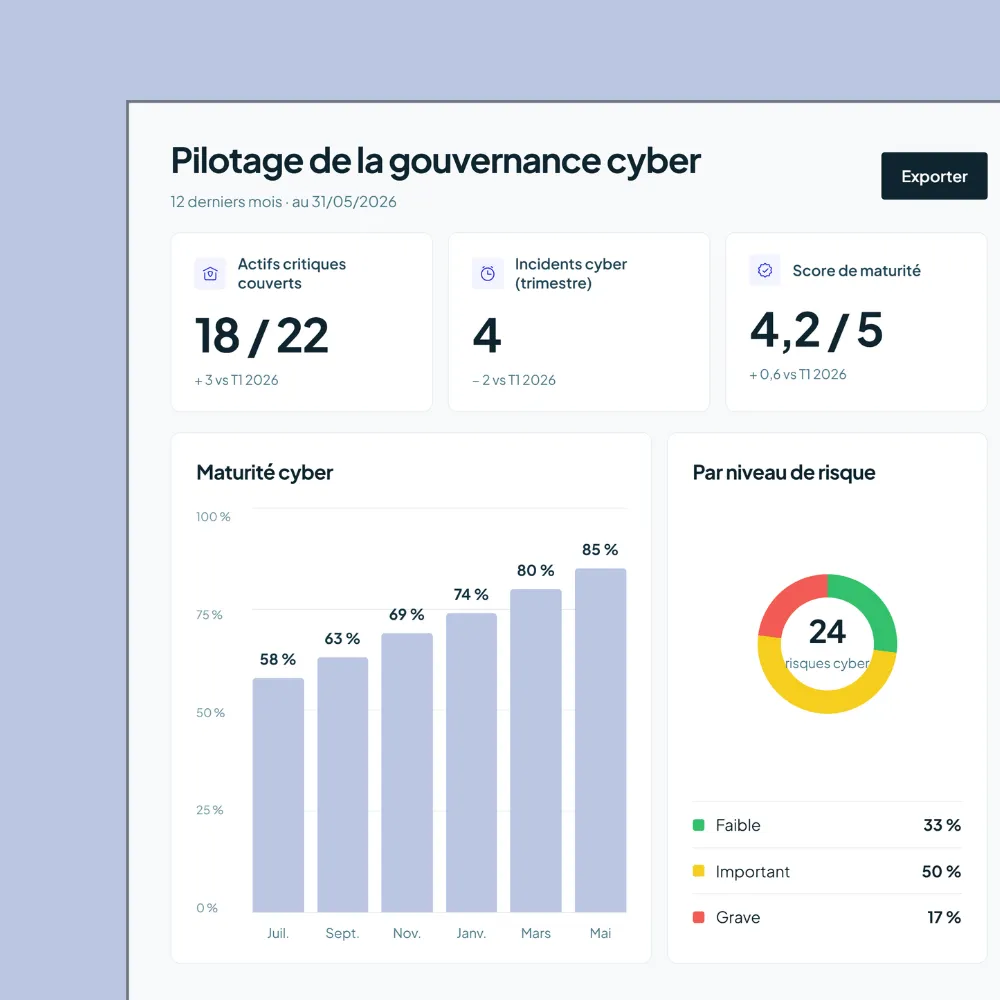The image size is (1000, 1000).
Task: Click the Nov. bar labeled 69 %
Action: [x=407, y=772]
